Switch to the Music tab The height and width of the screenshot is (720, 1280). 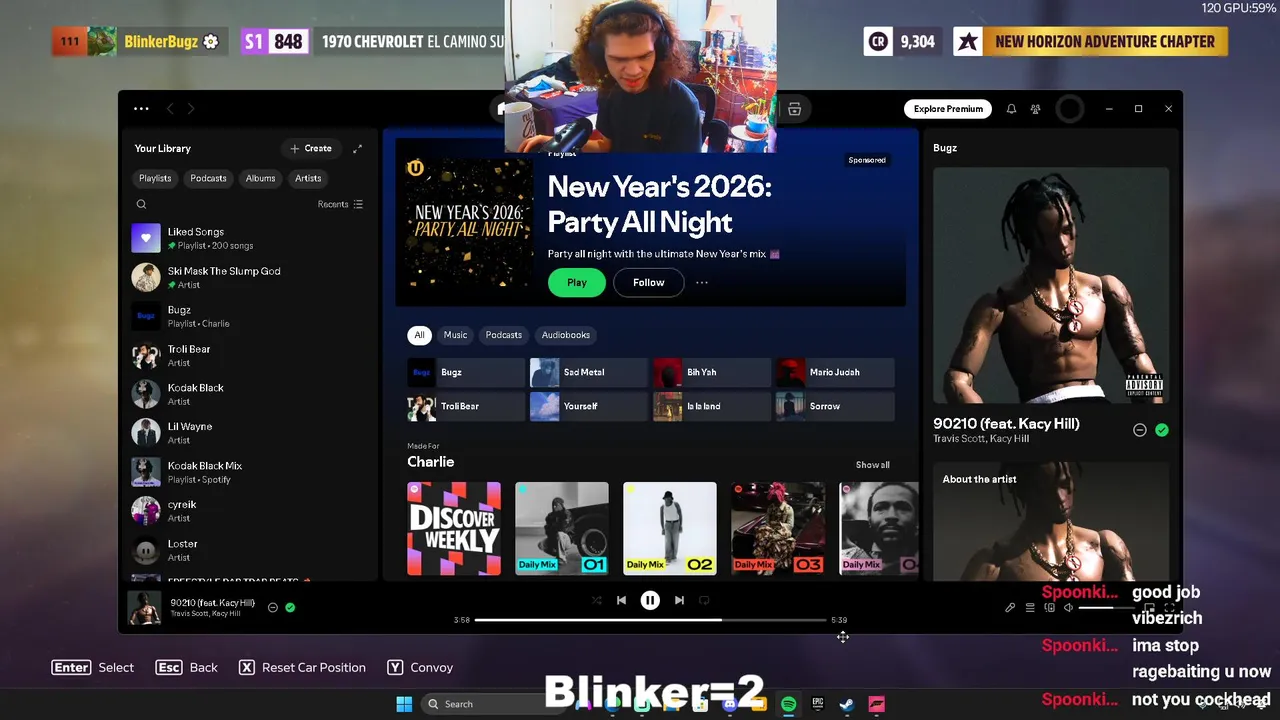[455, 335]
